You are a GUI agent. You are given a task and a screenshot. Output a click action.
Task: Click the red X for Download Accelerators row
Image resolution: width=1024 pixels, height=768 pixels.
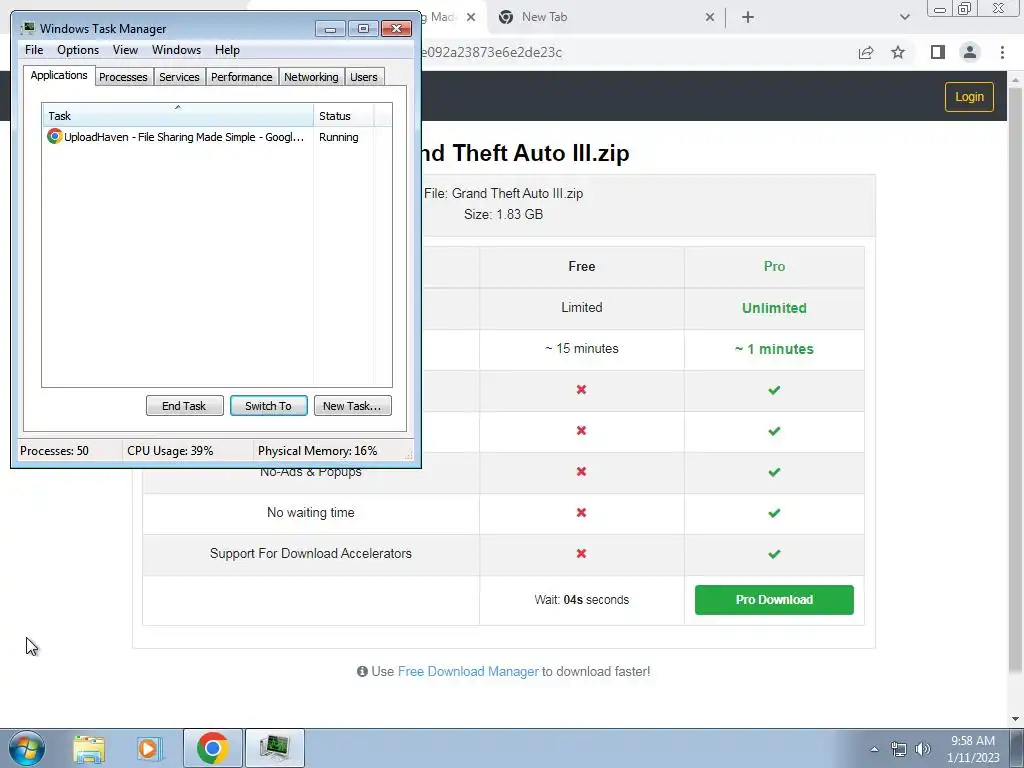[x=581, y=554]
